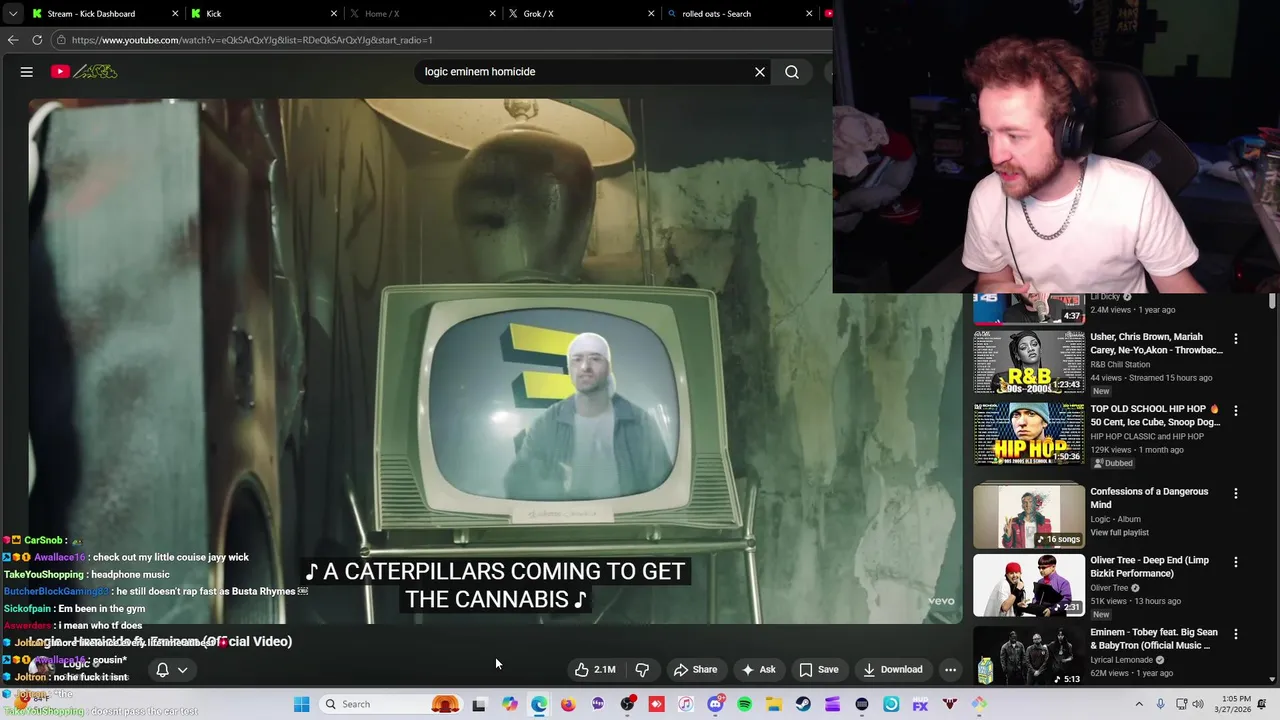Go to YouTube home via logo
This screenshot has height=720, width=1280.
84,72
